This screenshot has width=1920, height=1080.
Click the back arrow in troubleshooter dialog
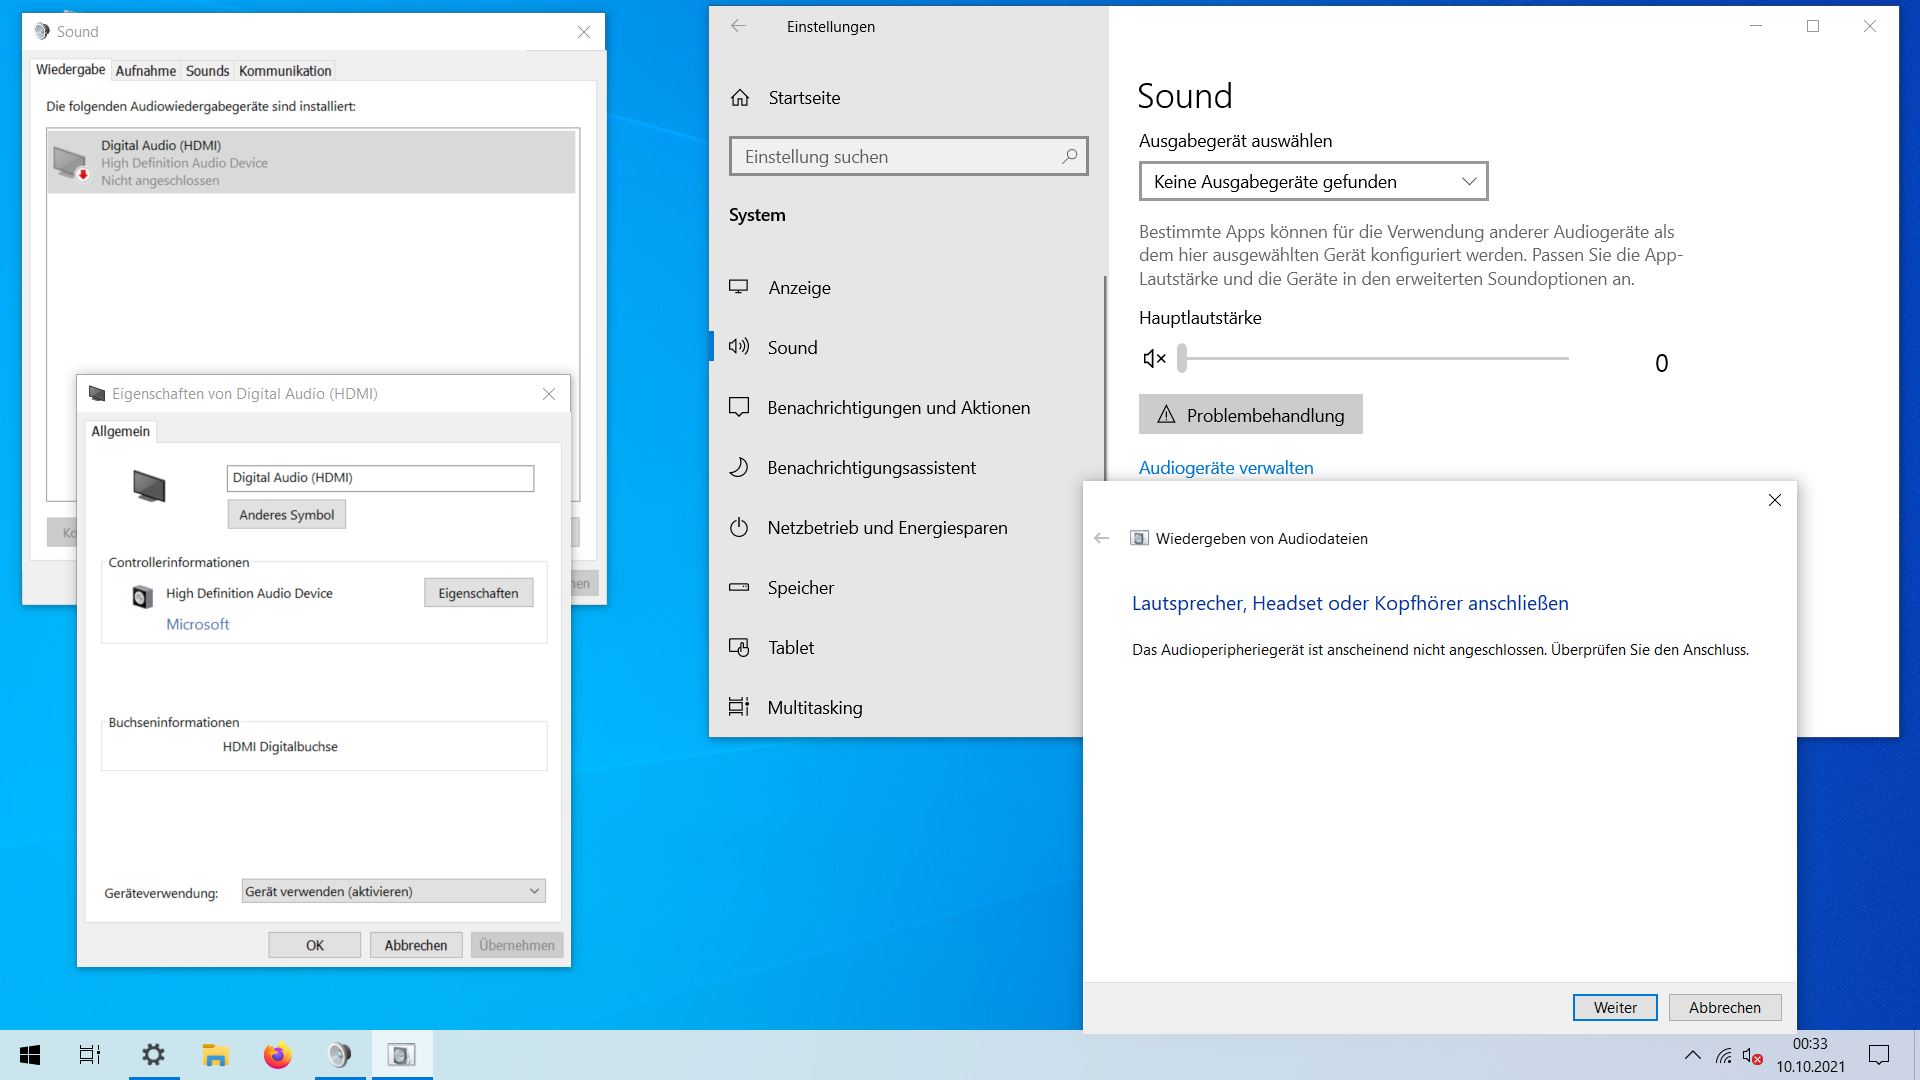tap(1101, 538)
